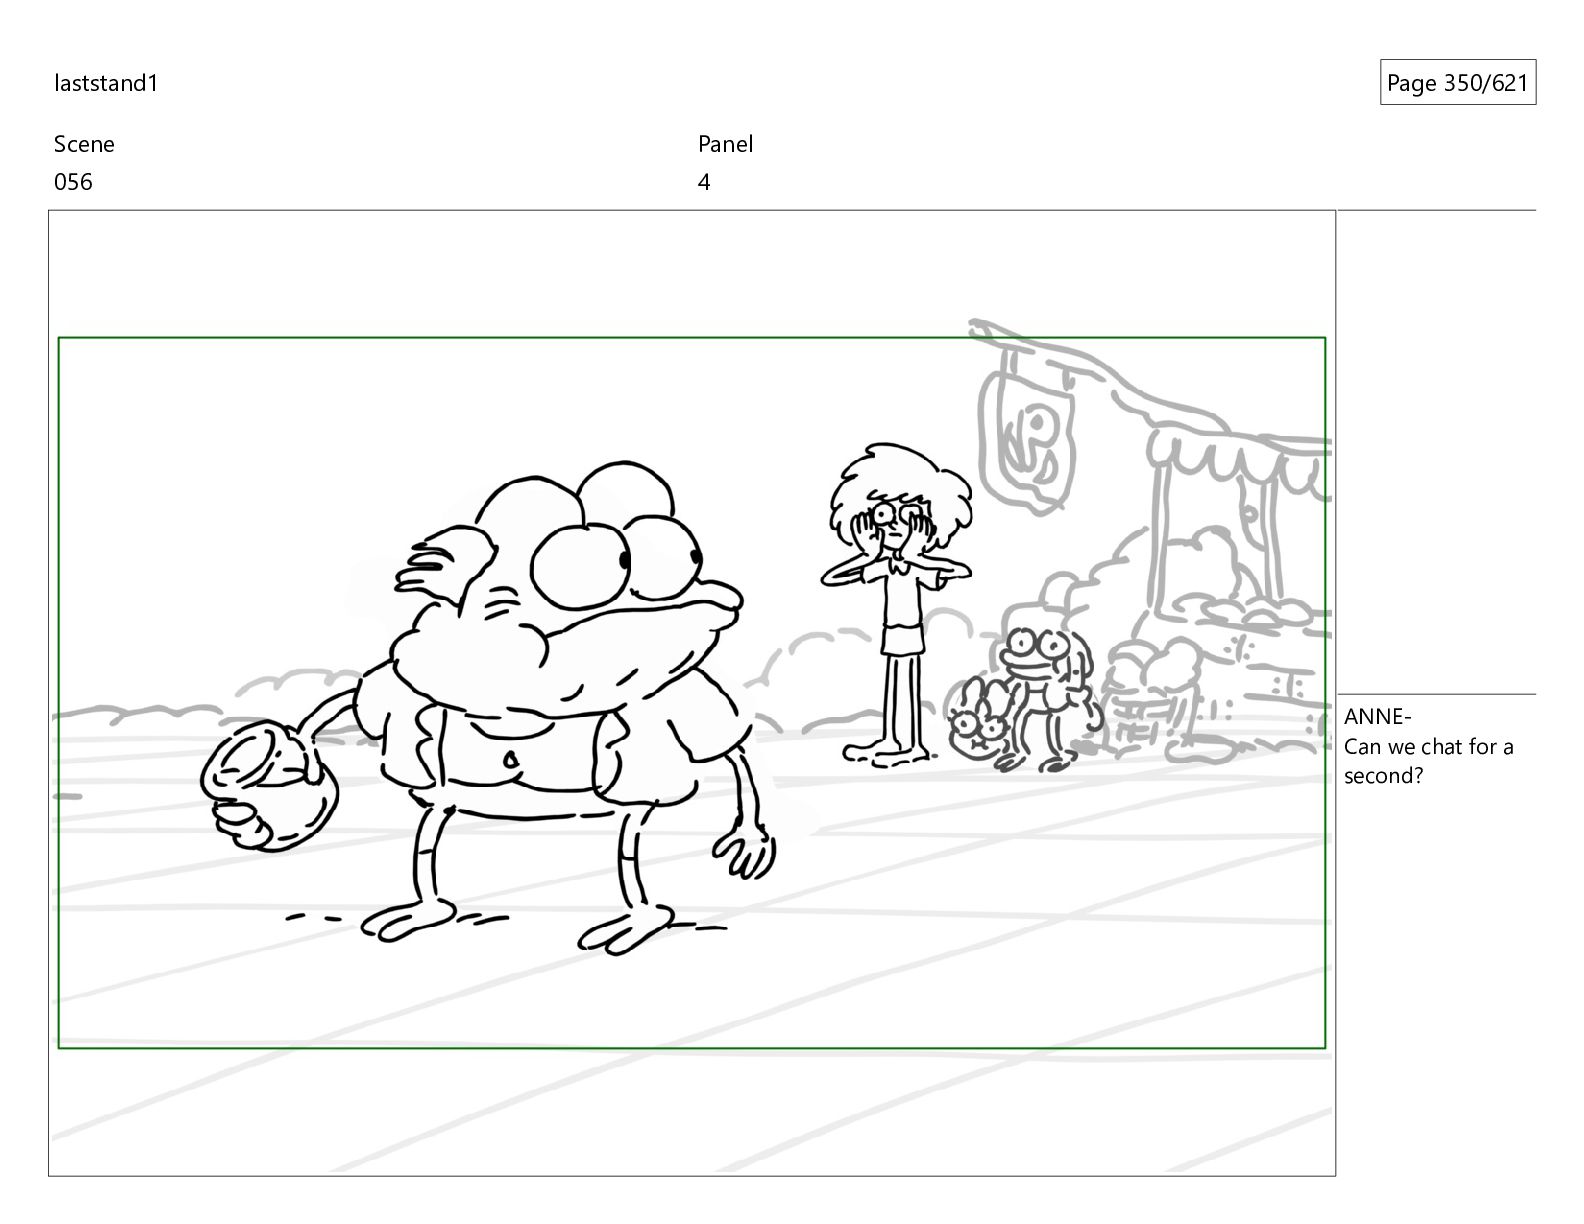This screenshot has width=1584, height=1224.
Task: Click the dialogue word 'second?'
Action: (1383, 776)
